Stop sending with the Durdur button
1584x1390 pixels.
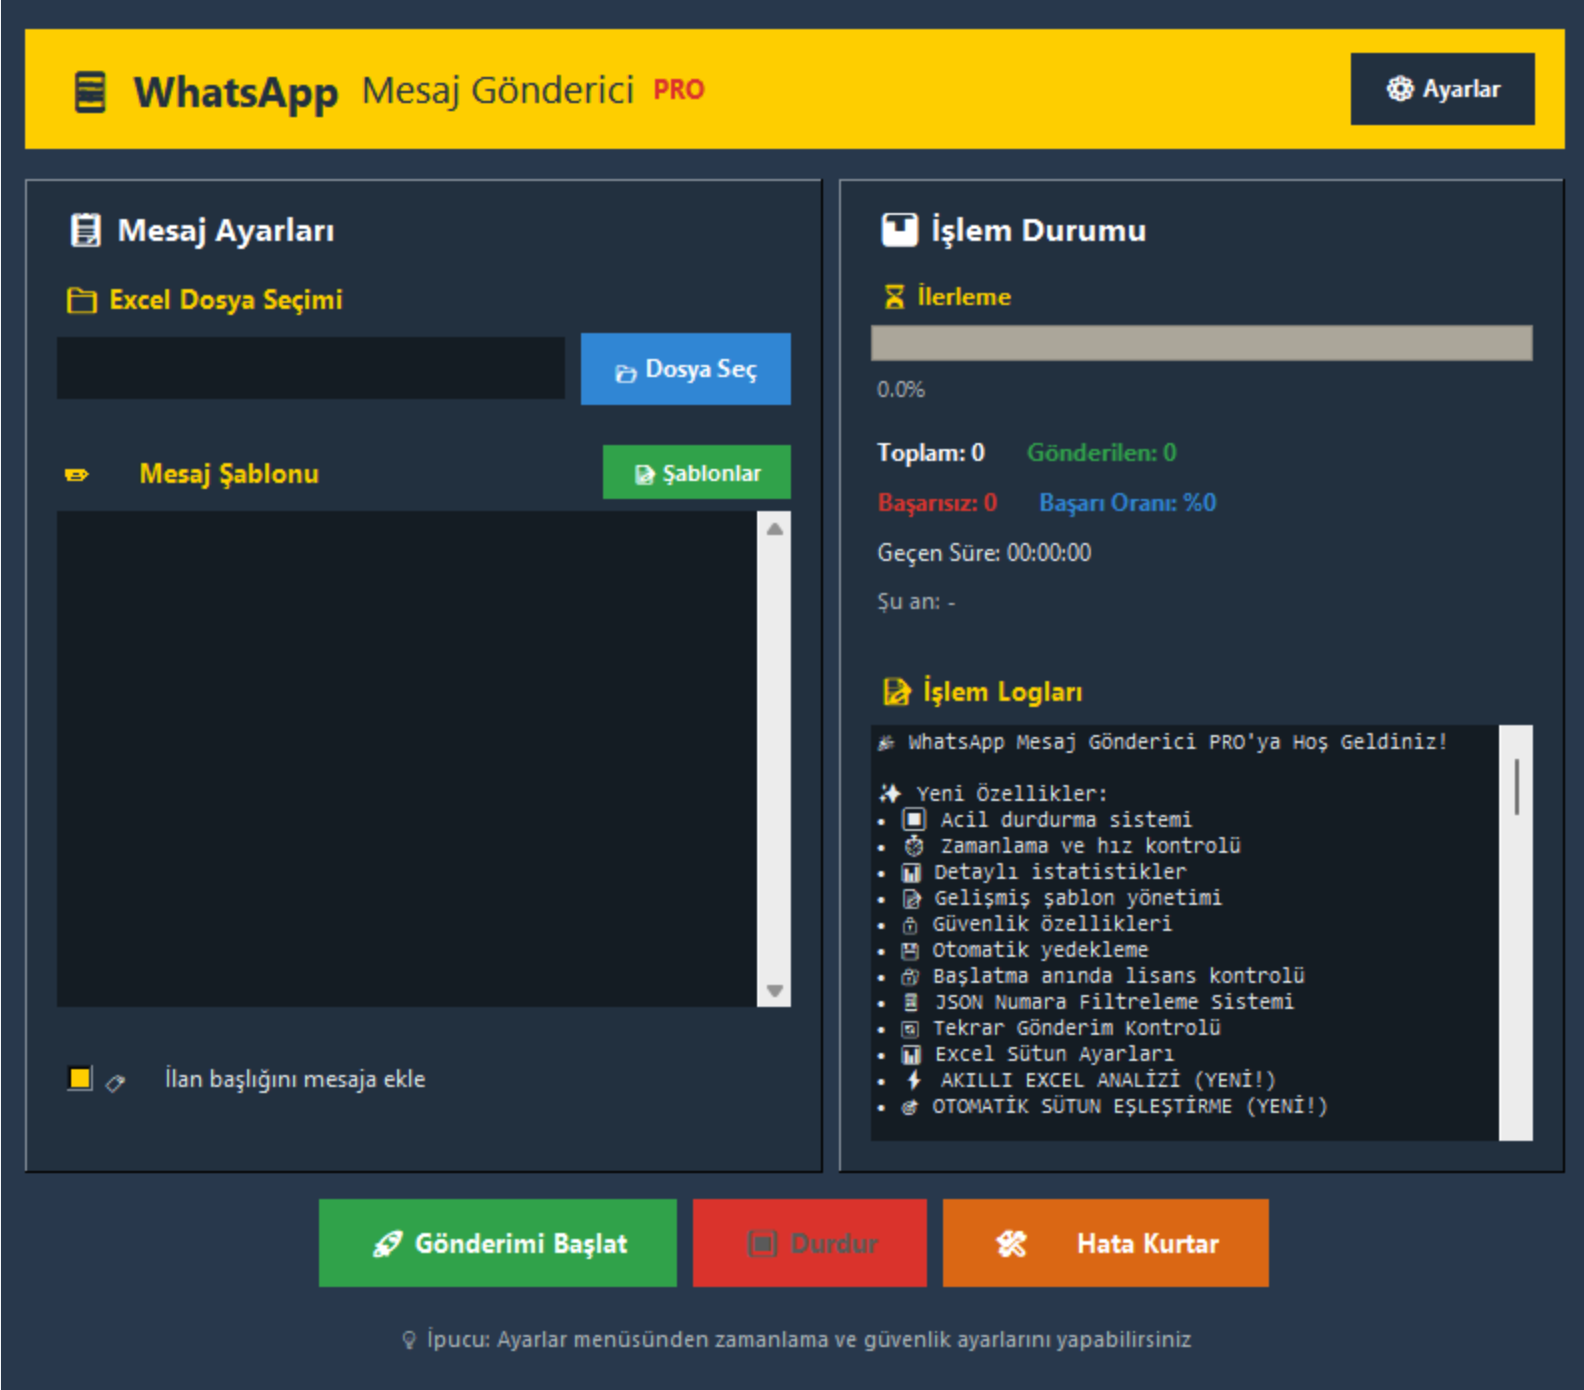click(809, 1243)
